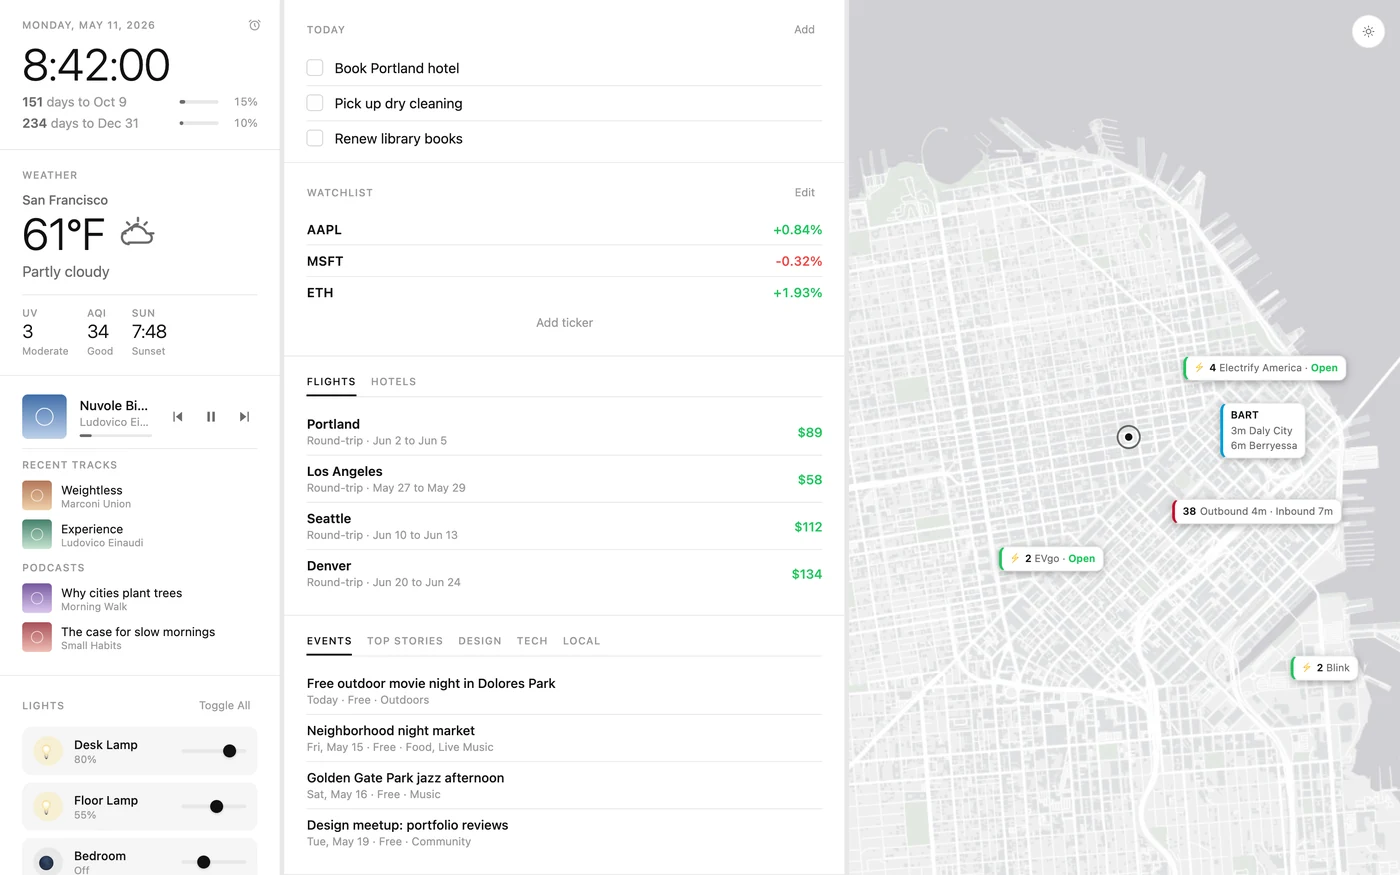Open the Tech news tab
This screenshot has height=875, width=1400.
532,641
